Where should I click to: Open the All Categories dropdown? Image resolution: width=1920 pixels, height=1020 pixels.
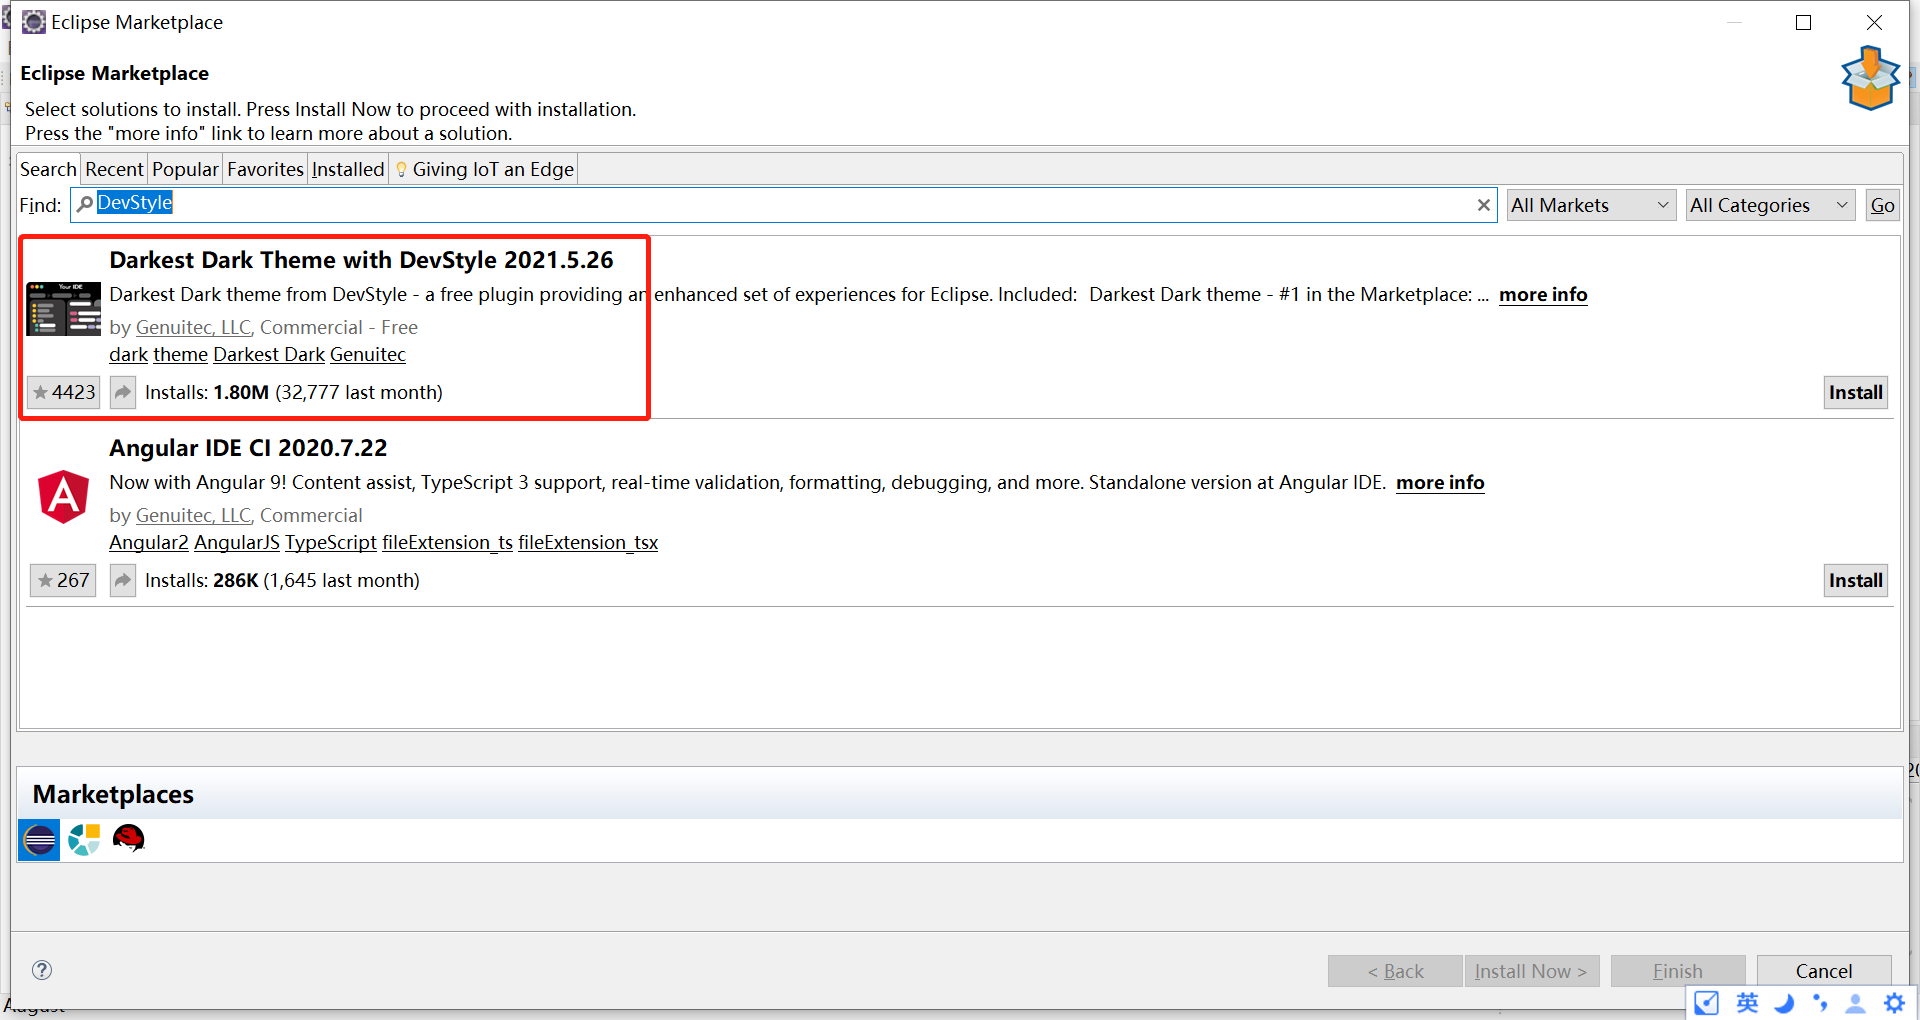click(1770, 205)
